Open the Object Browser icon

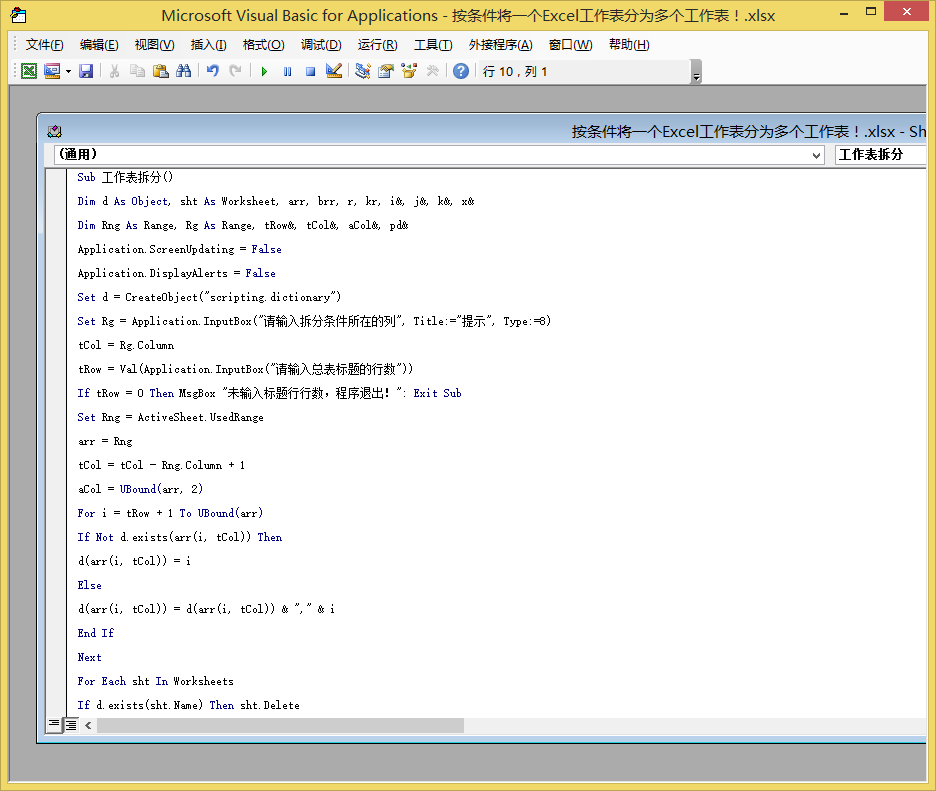point(409,72)
